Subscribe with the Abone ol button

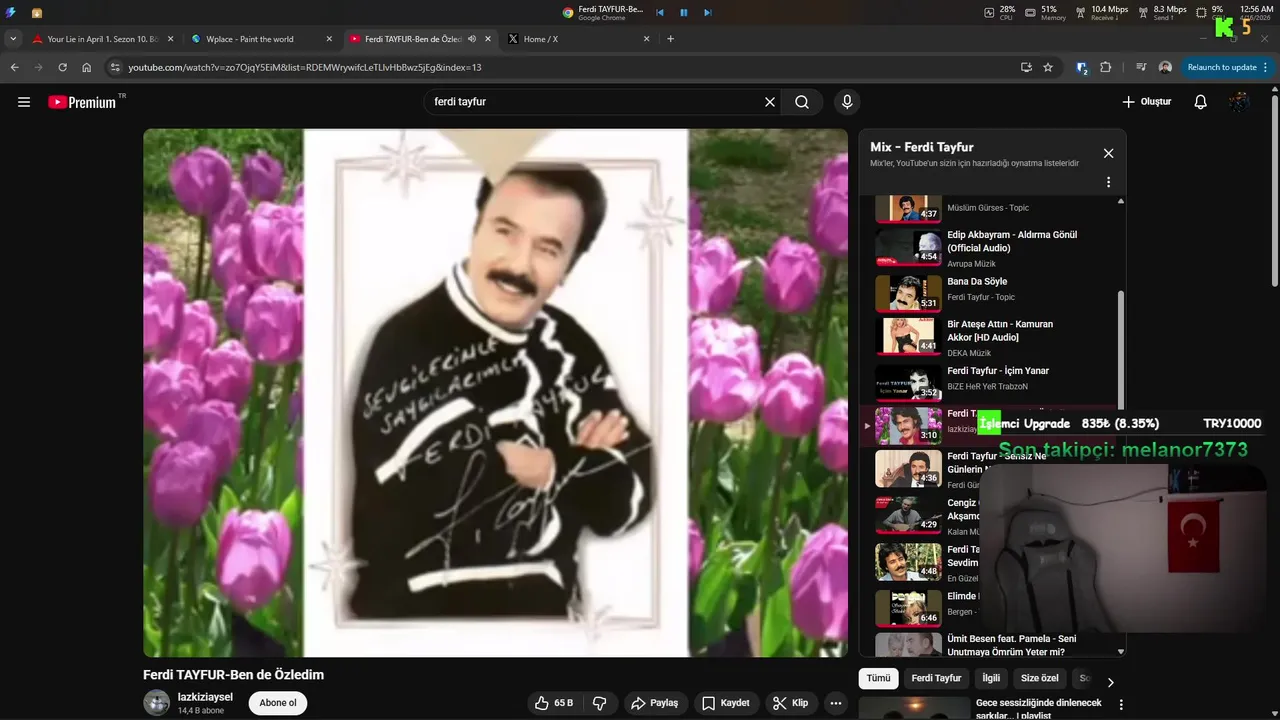click(278, 703)
